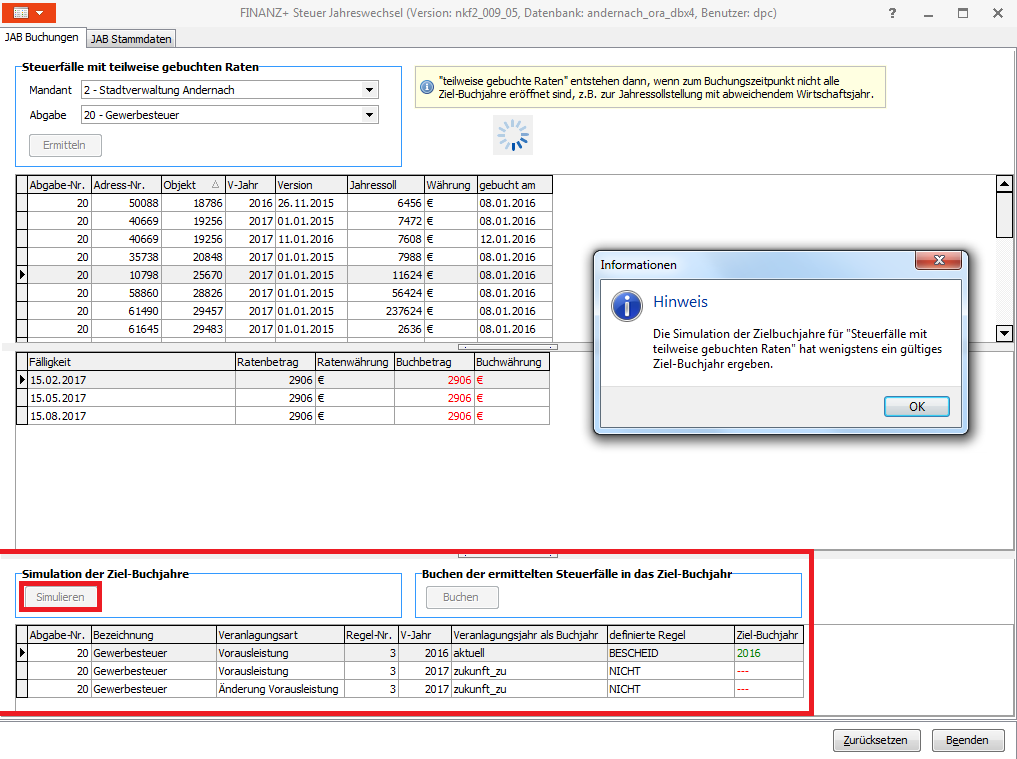Click the Bezeichnung column header
Screen dimensions: 1017x759
pos(154,635)
